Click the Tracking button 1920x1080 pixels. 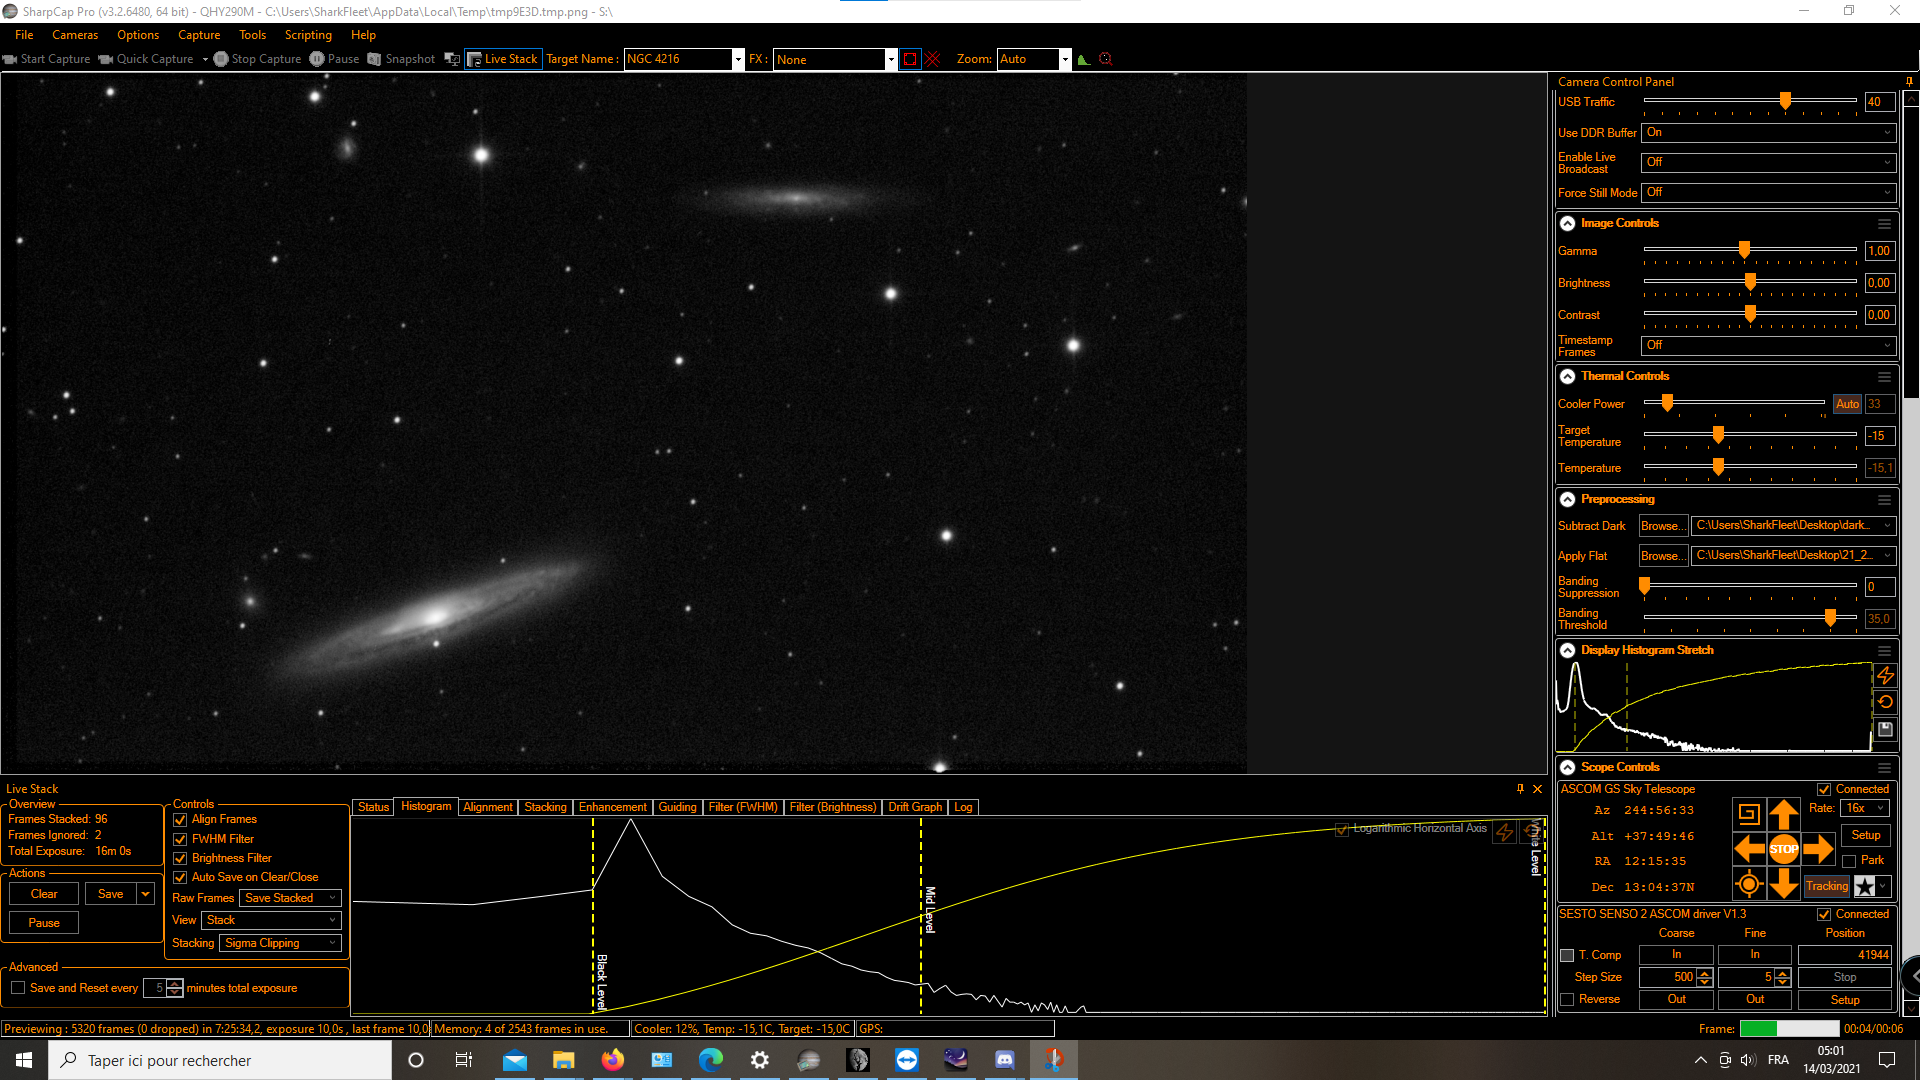click(1826, 886)
